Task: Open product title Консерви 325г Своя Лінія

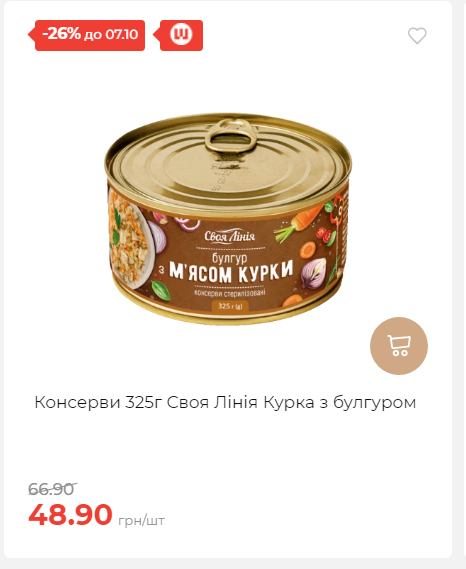Action: pos(225,402)
